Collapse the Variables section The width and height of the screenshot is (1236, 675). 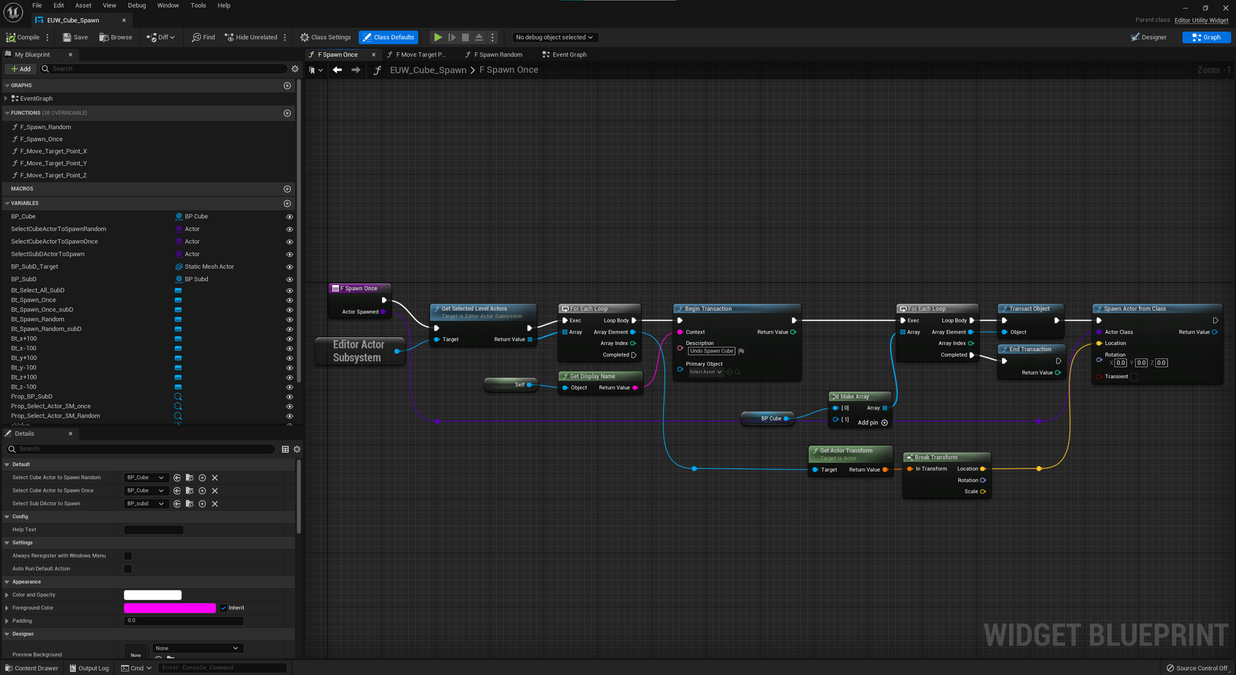7,203
